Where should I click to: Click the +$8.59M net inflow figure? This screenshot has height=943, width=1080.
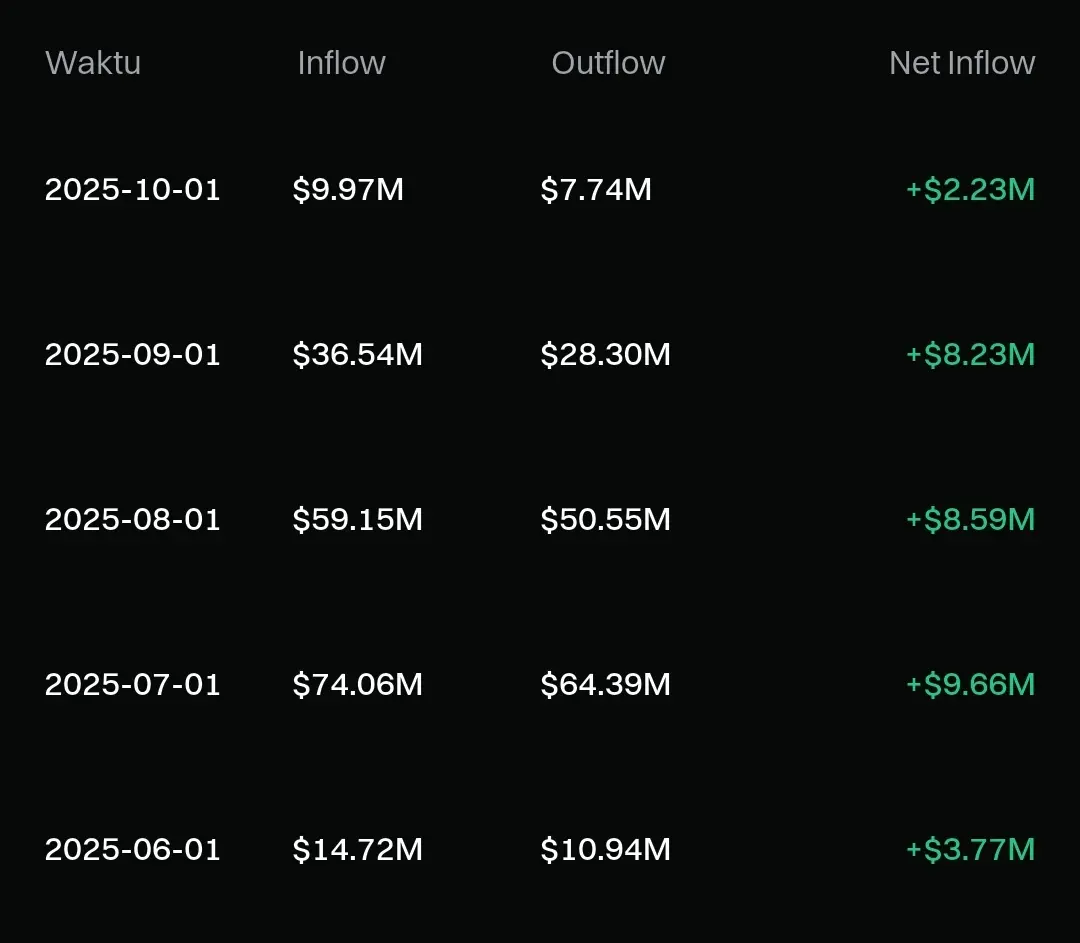970,519
